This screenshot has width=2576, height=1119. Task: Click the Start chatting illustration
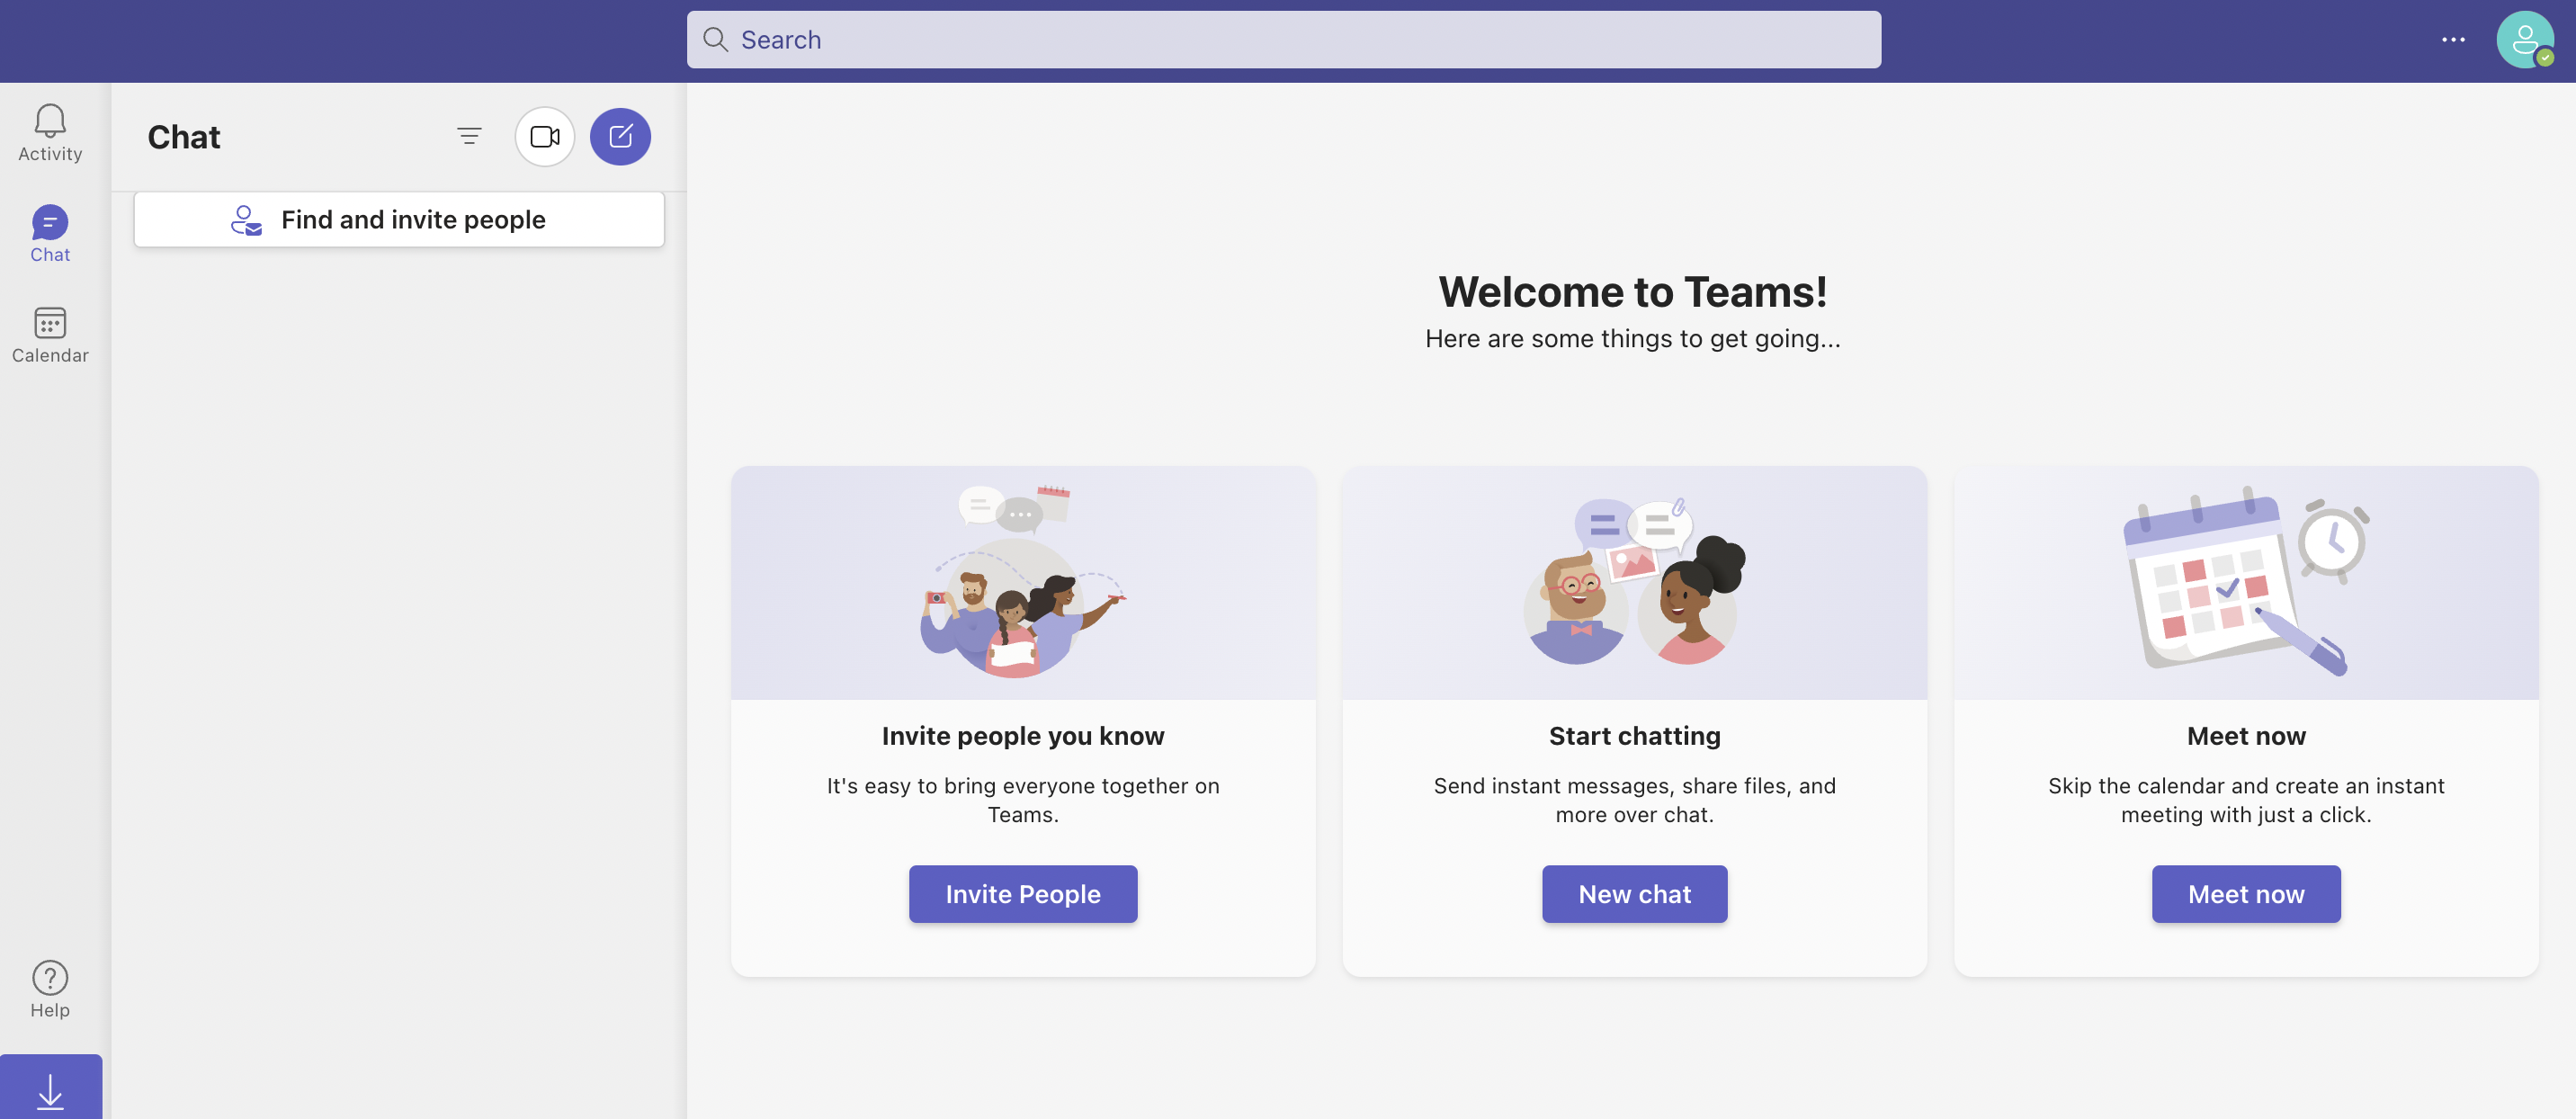pos(1634,582)
